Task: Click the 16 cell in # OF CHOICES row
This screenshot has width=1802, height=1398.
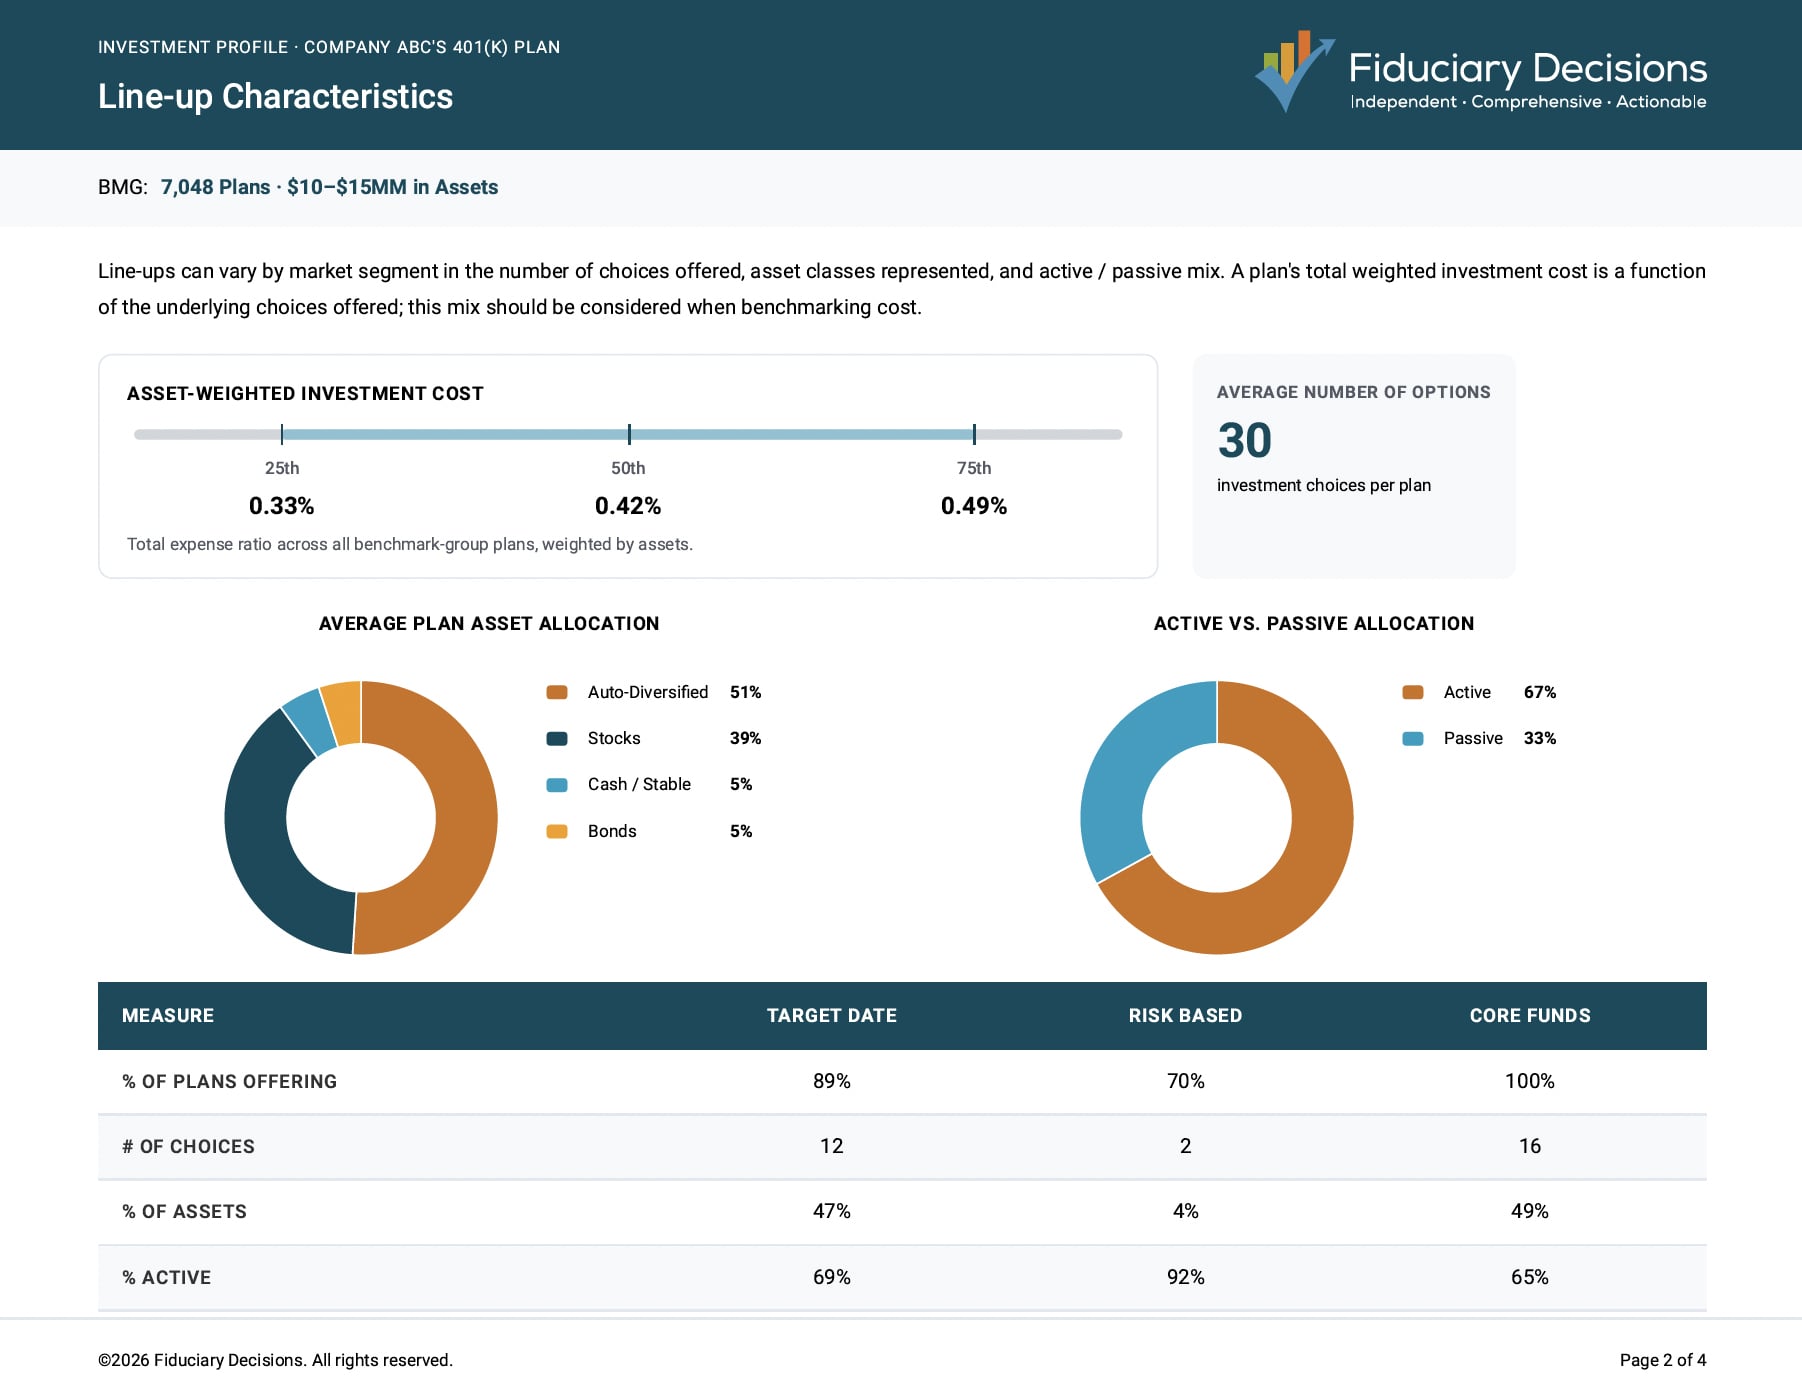Action: point(1530,1146)
